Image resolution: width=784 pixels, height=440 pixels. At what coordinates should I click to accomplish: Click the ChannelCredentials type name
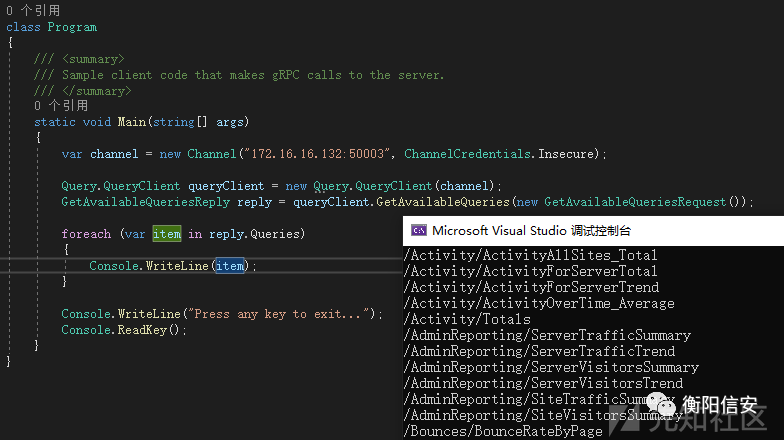coord(468,154)
